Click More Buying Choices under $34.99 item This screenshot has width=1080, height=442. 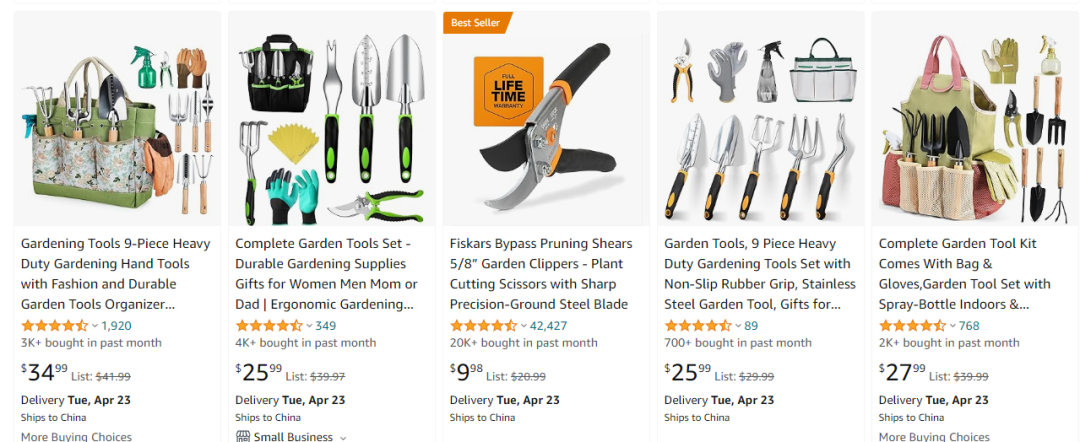[x=76, y=437]
